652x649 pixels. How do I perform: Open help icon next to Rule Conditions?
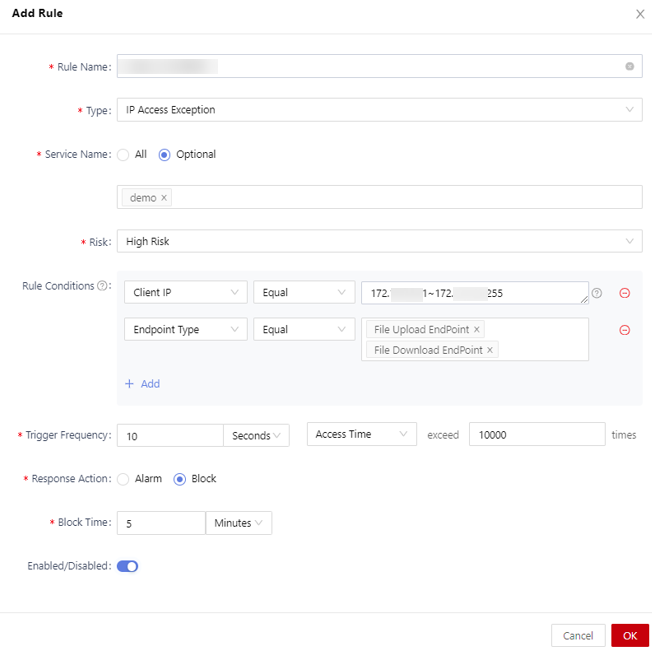(x=102, y=286)
